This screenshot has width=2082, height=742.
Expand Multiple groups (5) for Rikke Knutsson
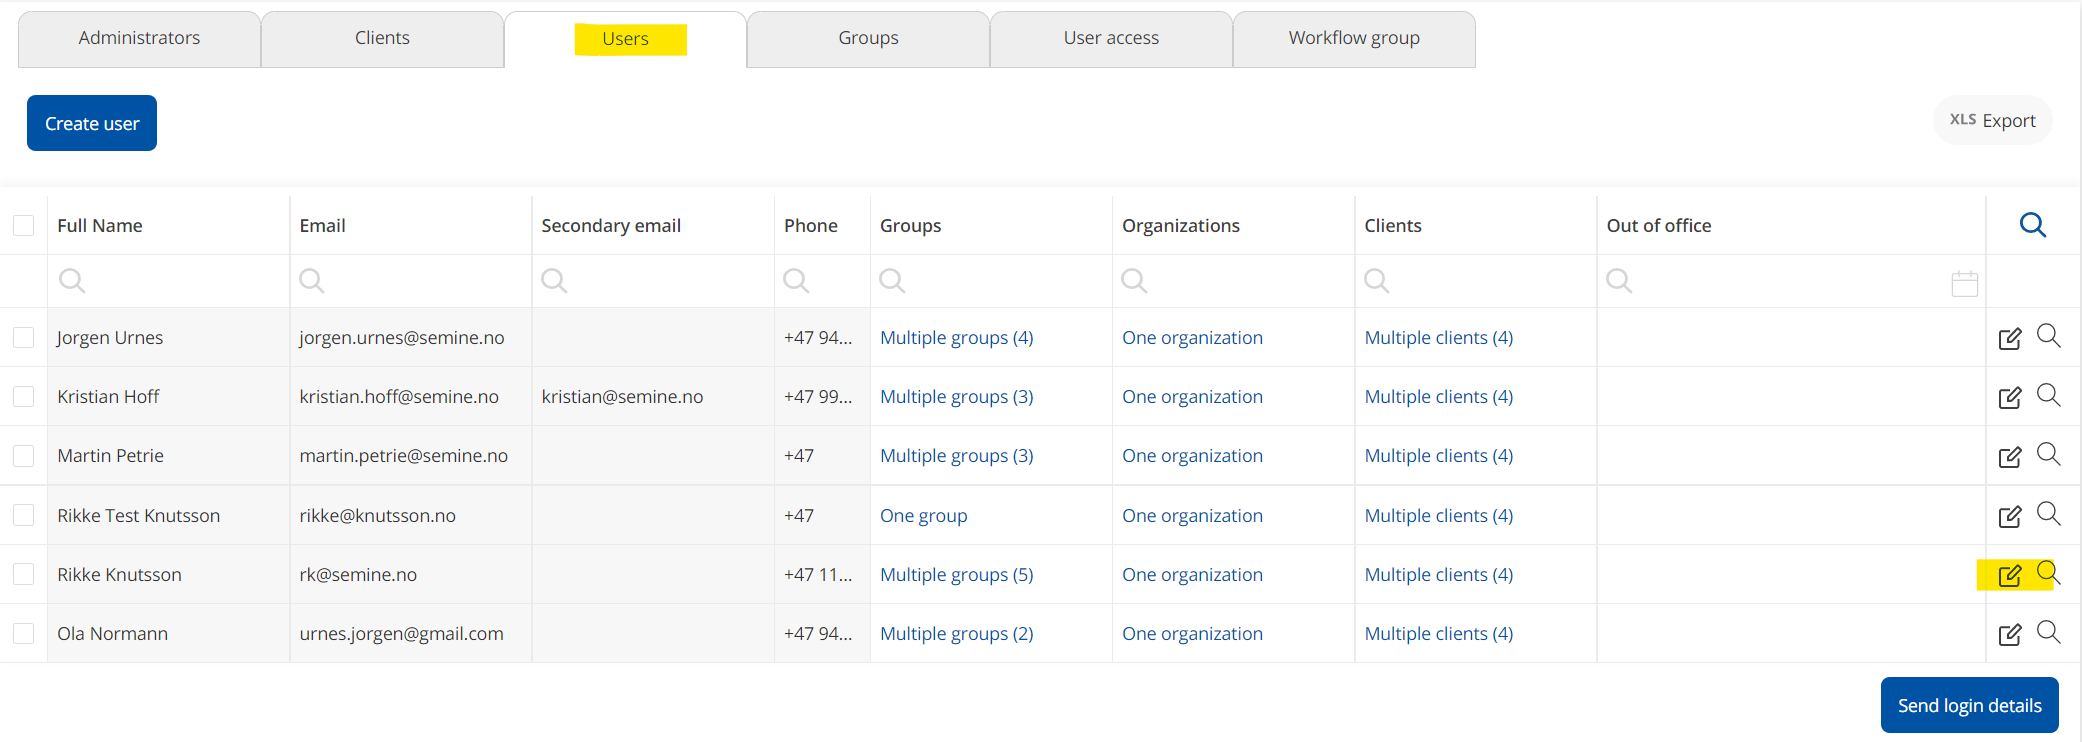(x=956, y=575)
